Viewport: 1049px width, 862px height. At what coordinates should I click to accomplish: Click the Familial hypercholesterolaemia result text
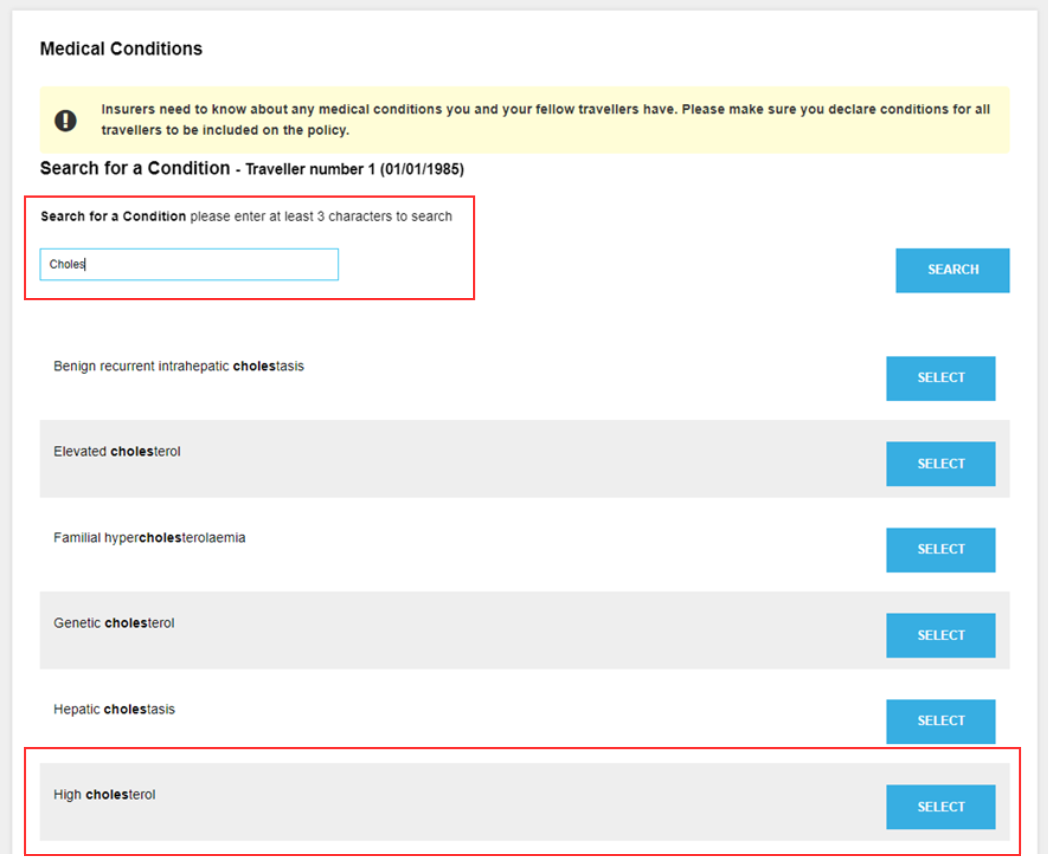149,537
